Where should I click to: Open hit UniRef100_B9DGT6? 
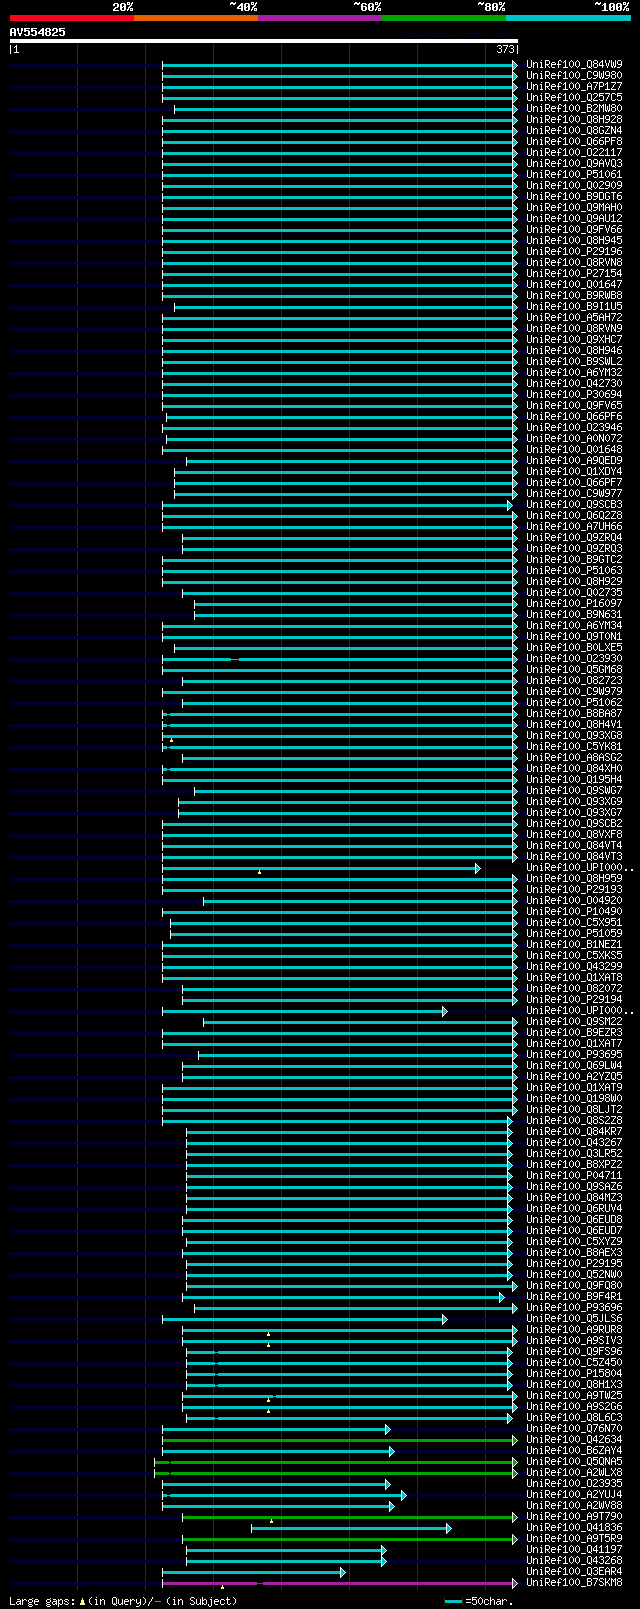tap(574, 197)
